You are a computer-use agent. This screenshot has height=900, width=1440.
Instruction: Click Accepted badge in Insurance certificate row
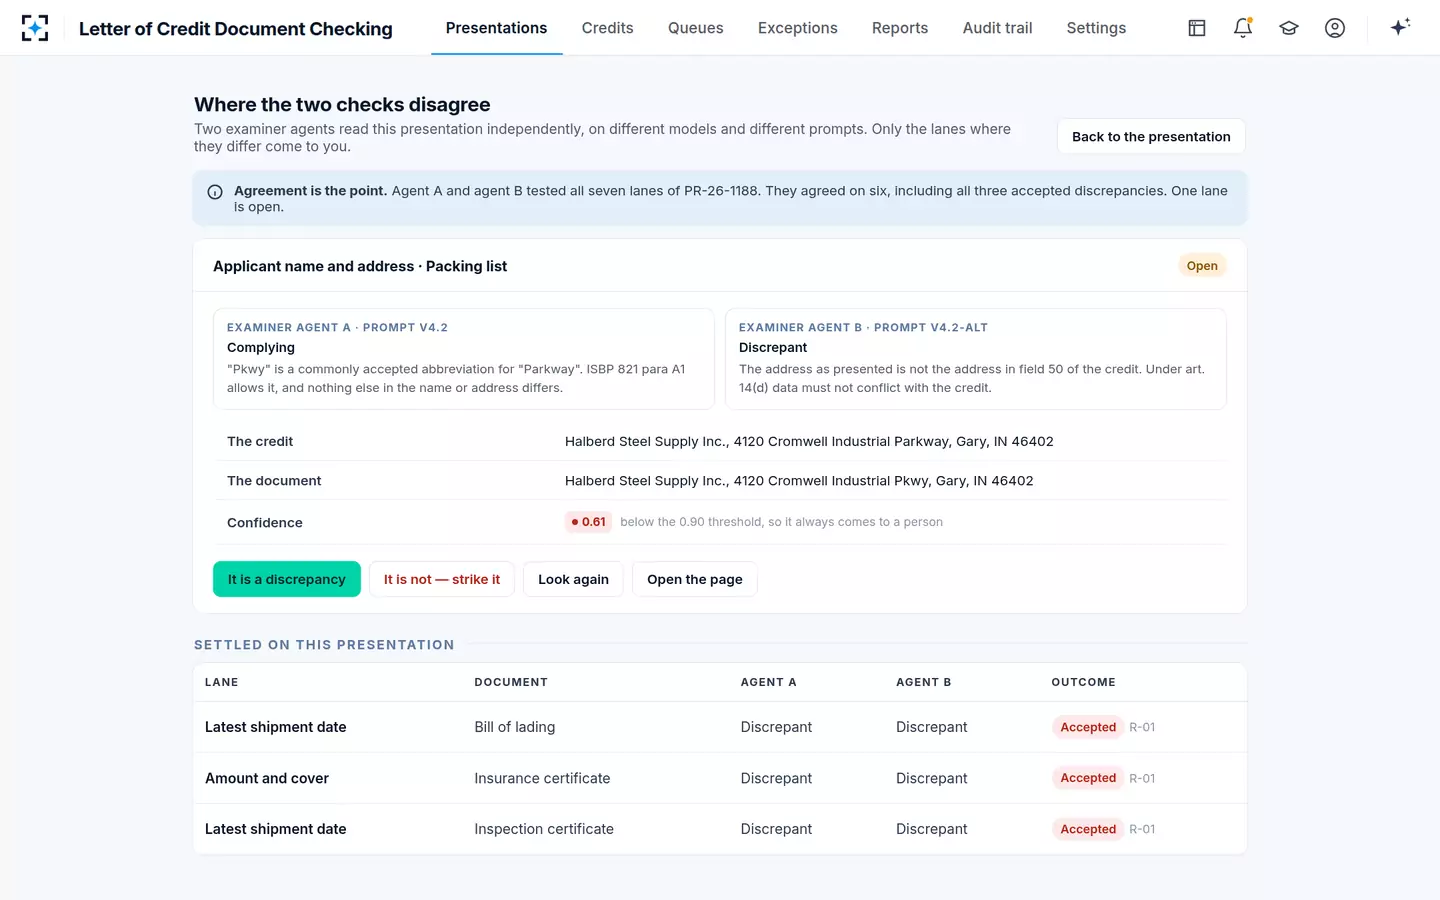[x=1088, y=778]
